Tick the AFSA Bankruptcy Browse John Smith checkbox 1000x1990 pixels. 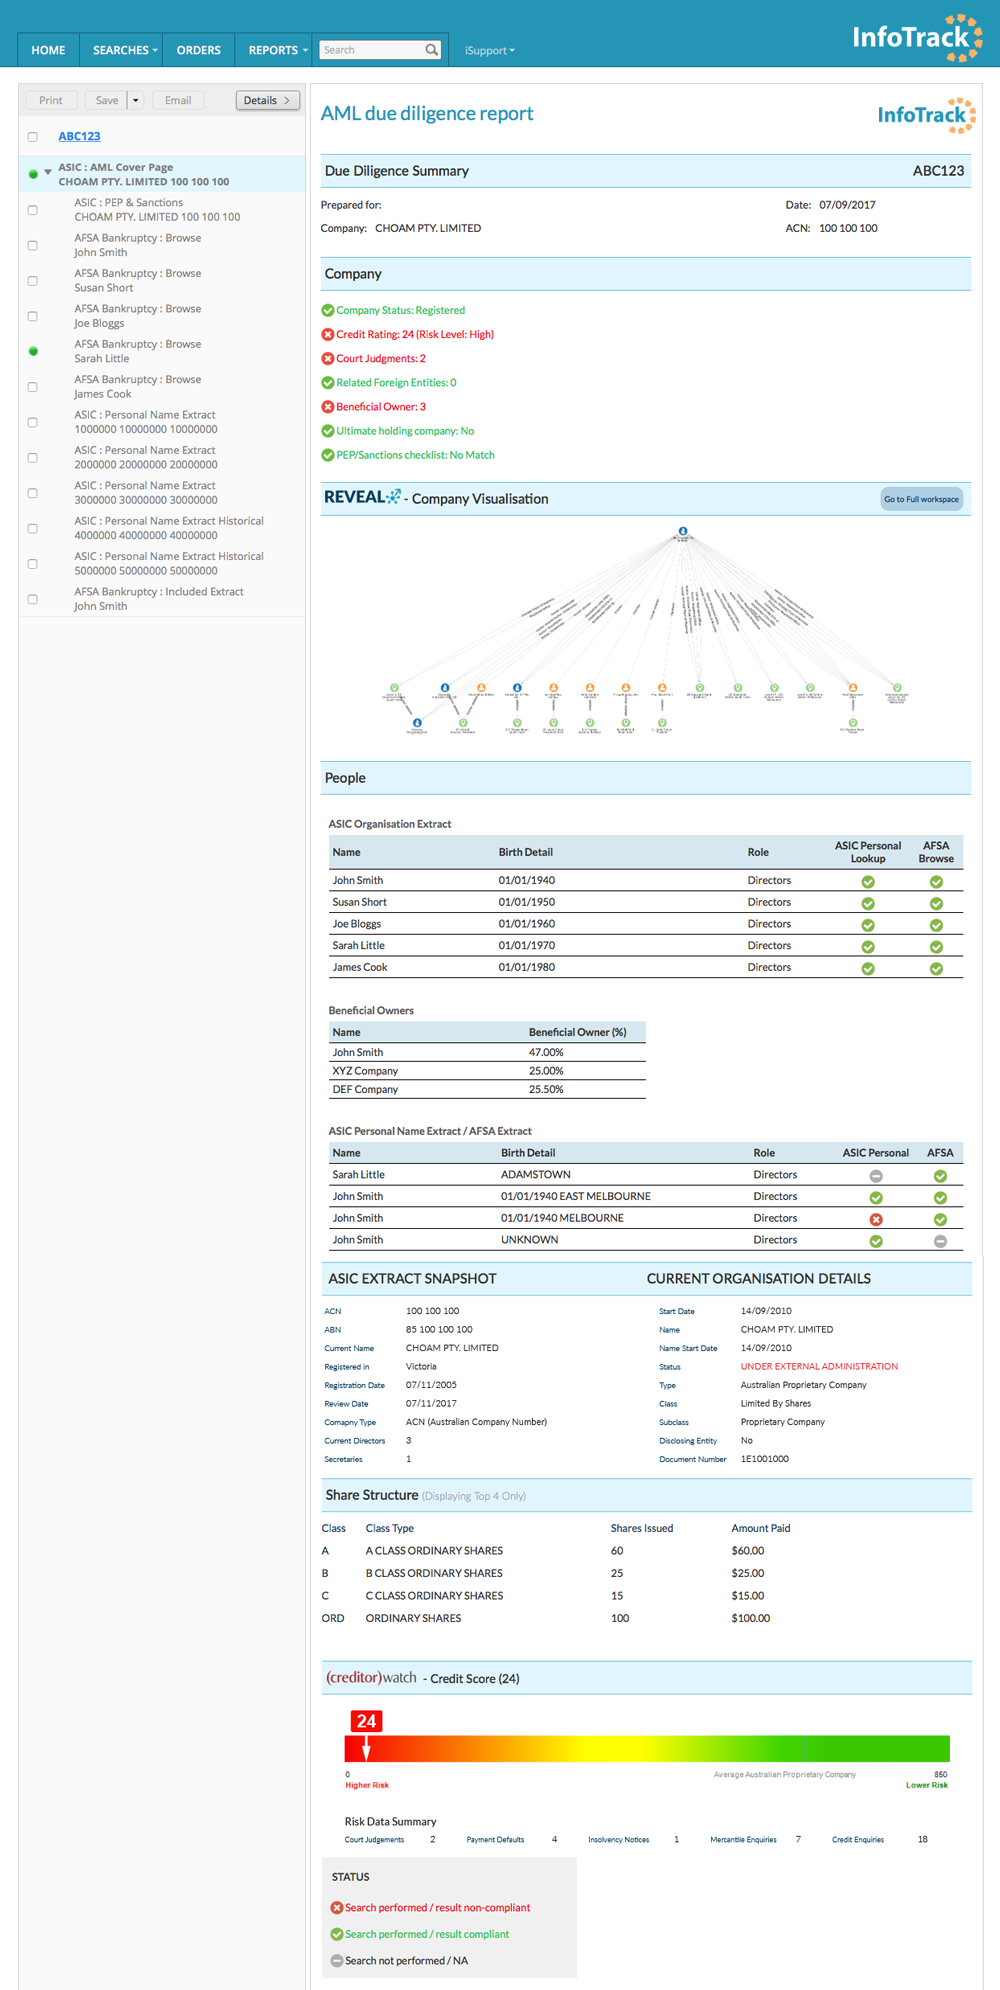pos(33,246)
